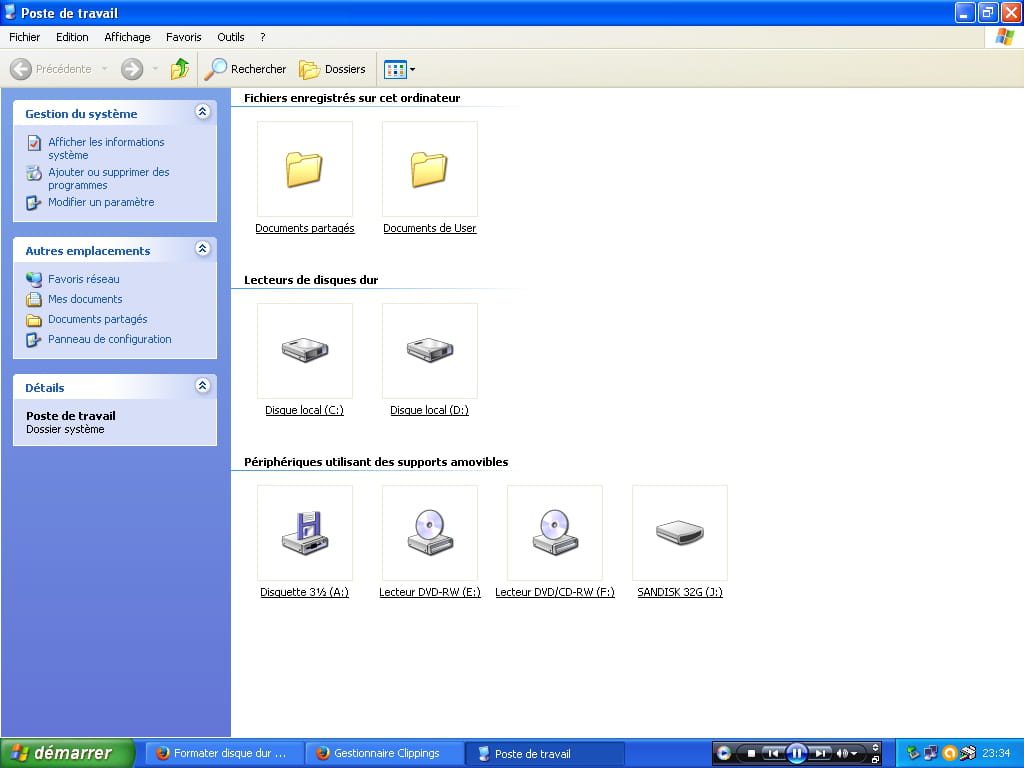Click Modifier un paramètre link
The image size is (1024, 768).
(x=101, y=202)
